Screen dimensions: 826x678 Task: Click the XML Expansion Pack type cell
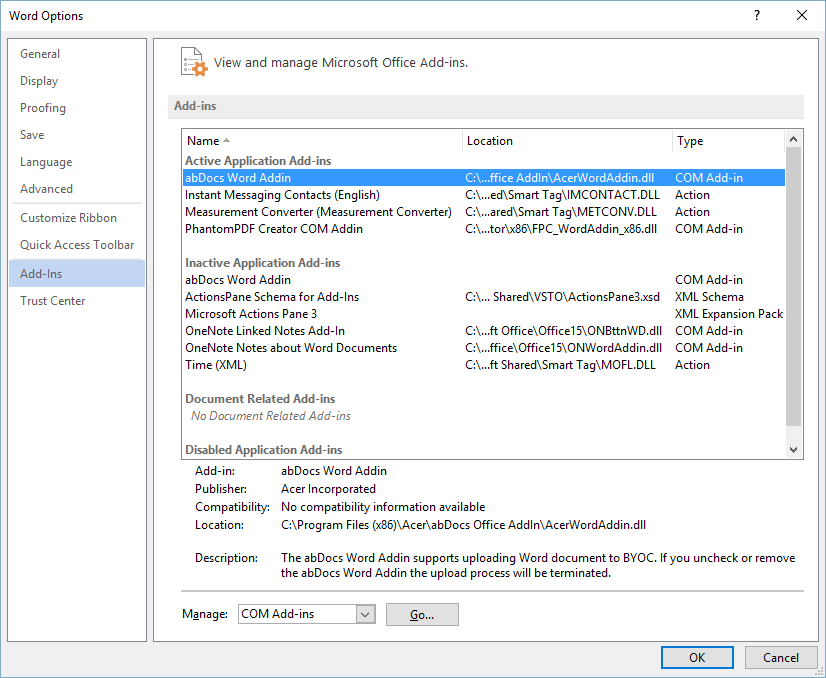point(729,313)
